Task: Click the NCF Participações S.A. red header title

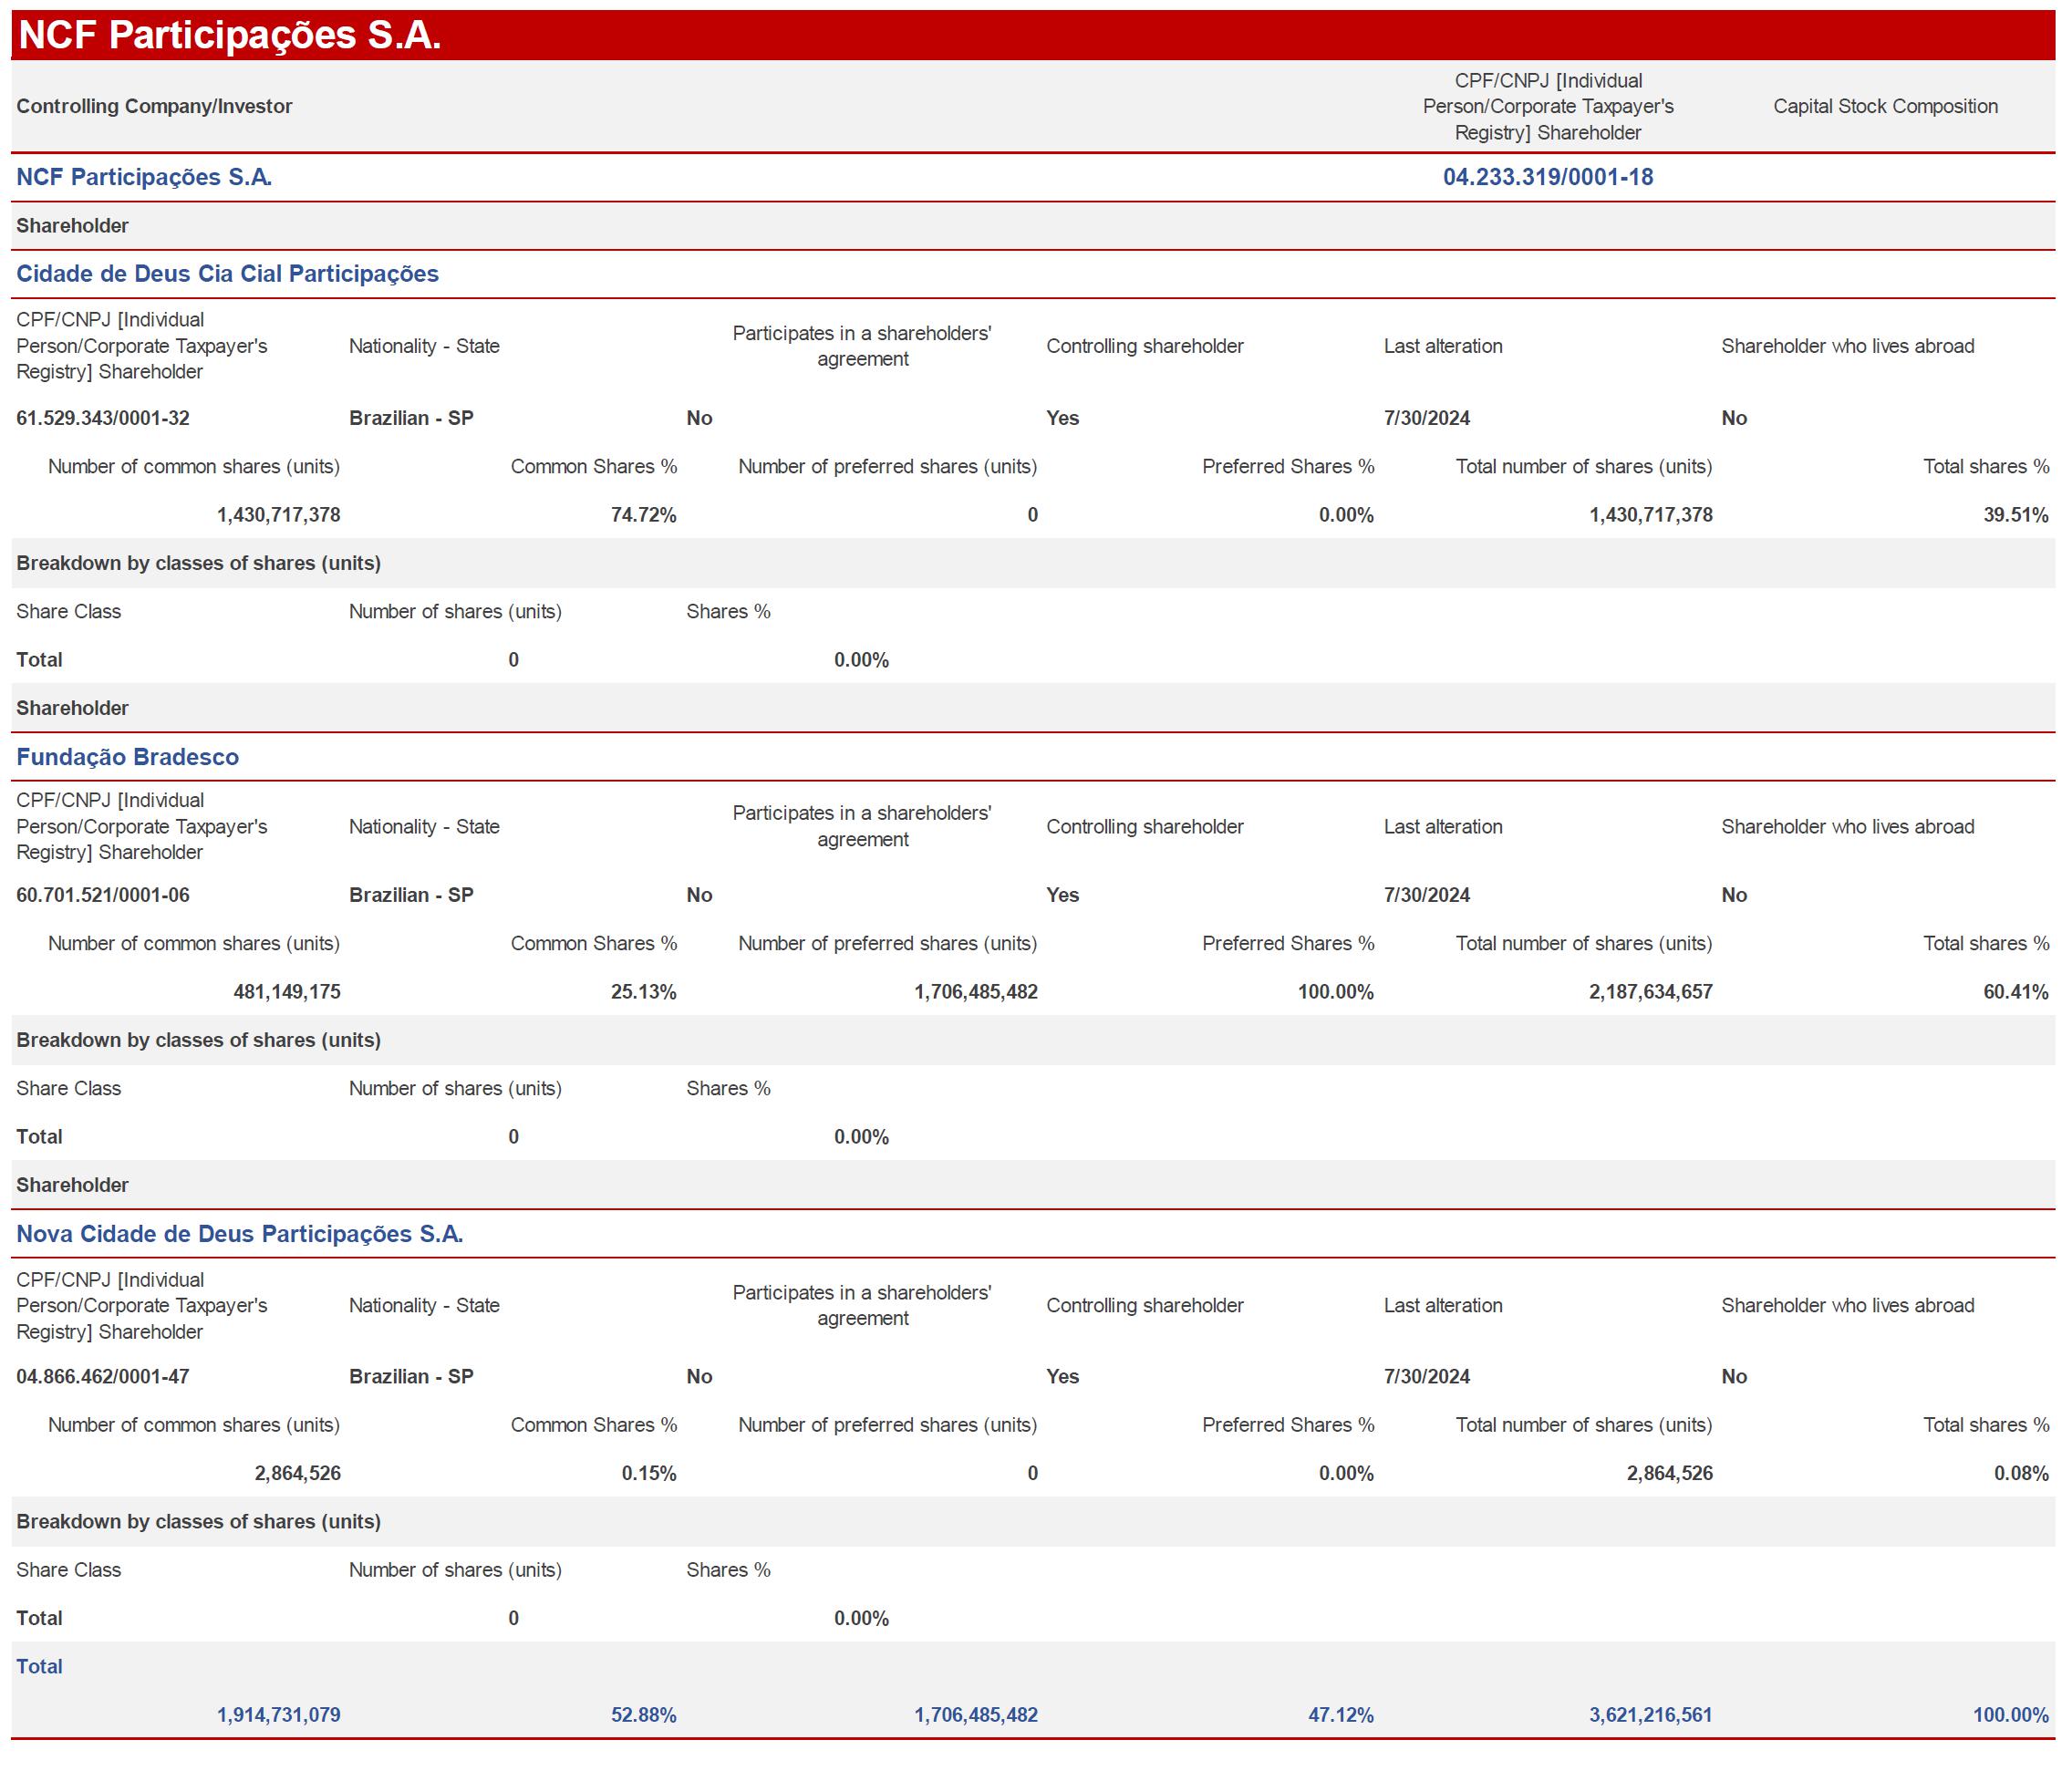Action: coord(229,35)
